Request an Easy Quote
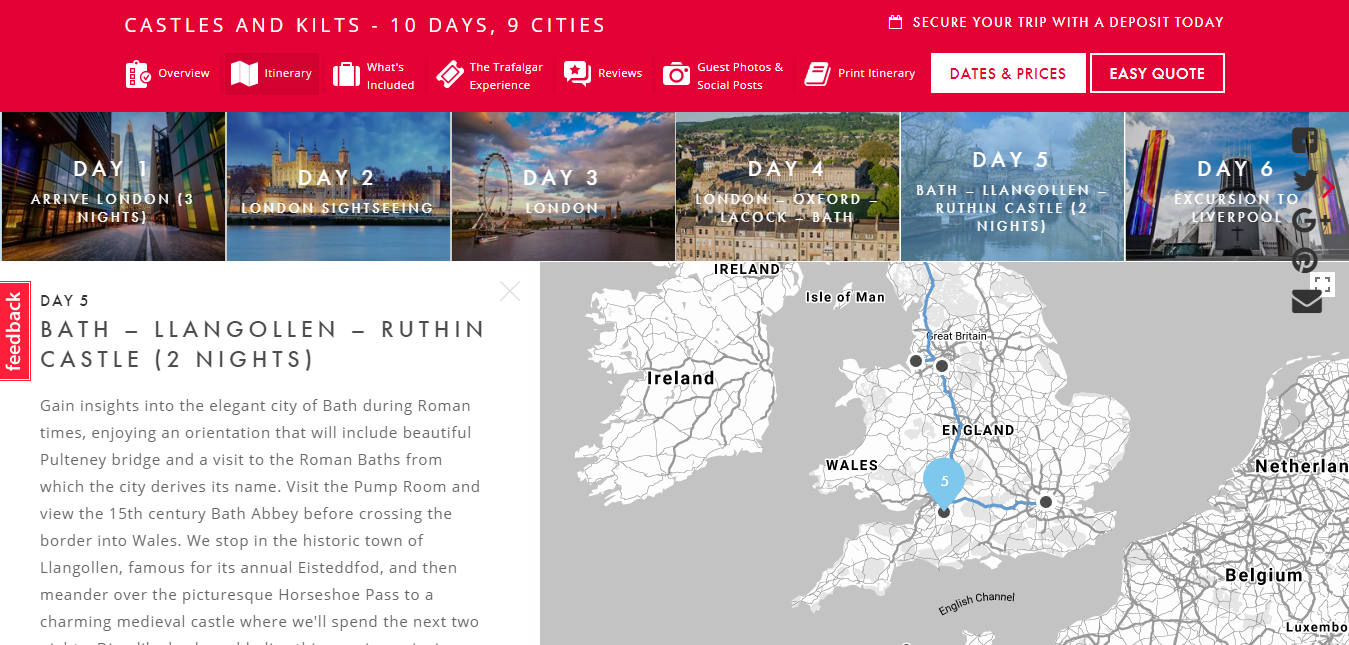This screenshot has height=645, width=1349. pyautogui.click(x=1156, y=73)
